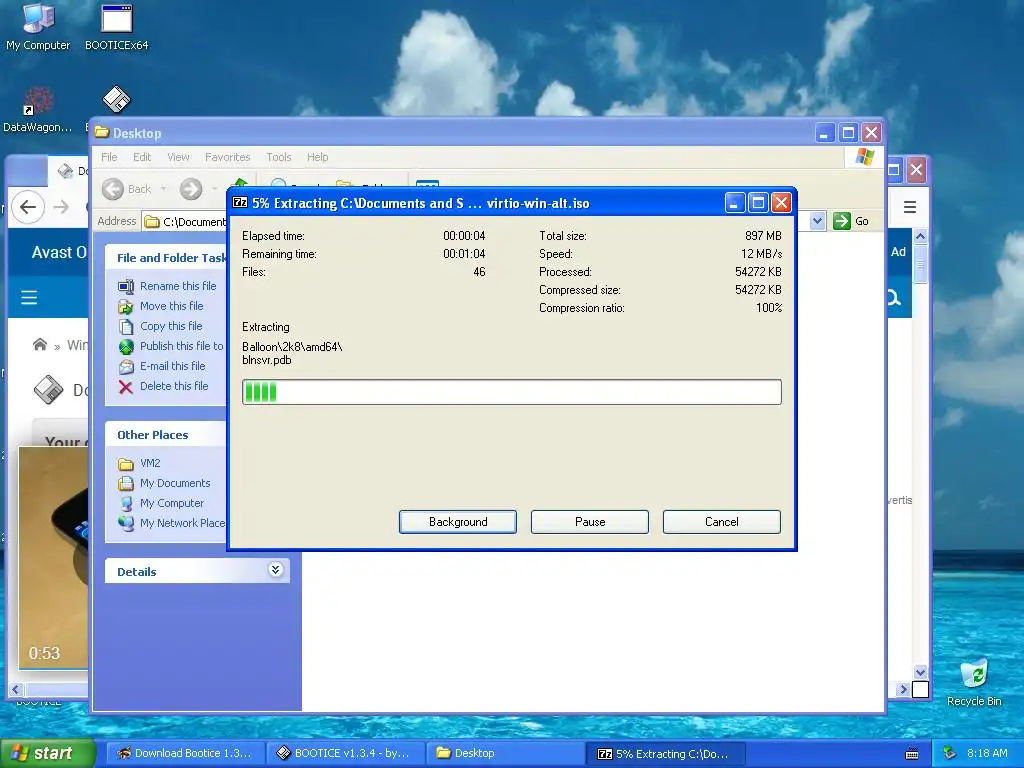1024x768 pixels.
Task: Click the My Documents folder icon
Action: tap(125, 483)
